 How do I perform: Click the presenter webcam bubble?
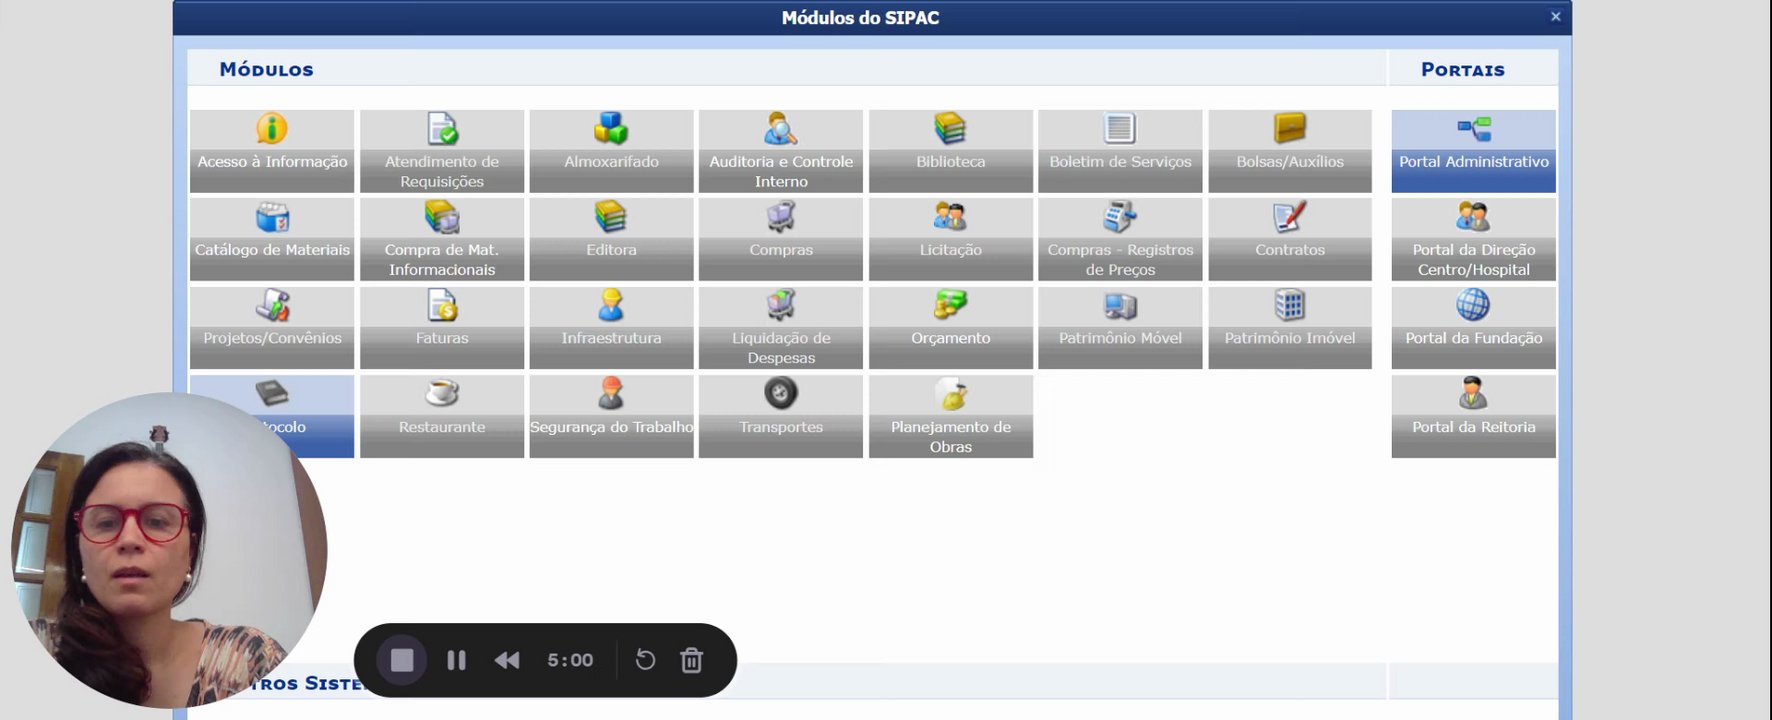tap(169, 550)
